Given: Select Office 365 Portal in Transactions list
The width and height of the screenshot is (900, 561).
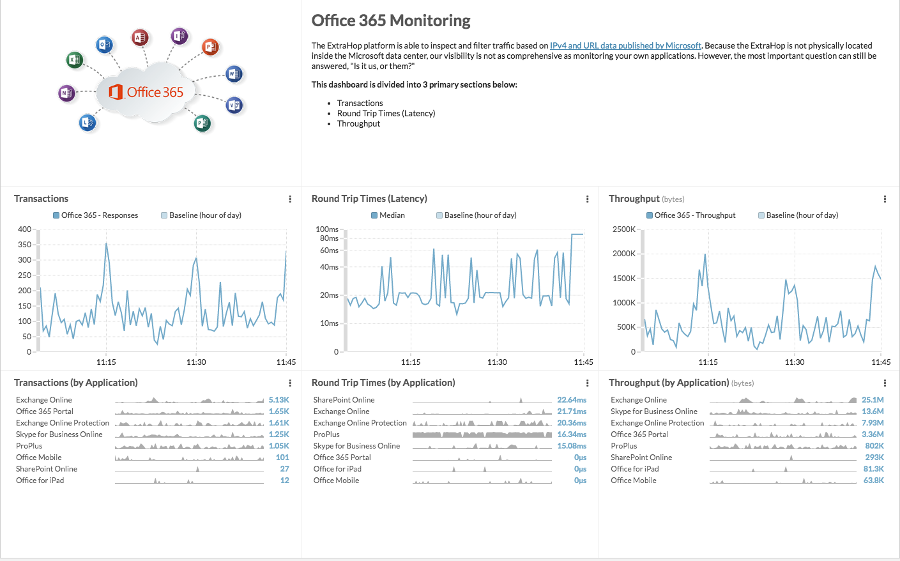Looking at the screenshot, I should 152,411.
